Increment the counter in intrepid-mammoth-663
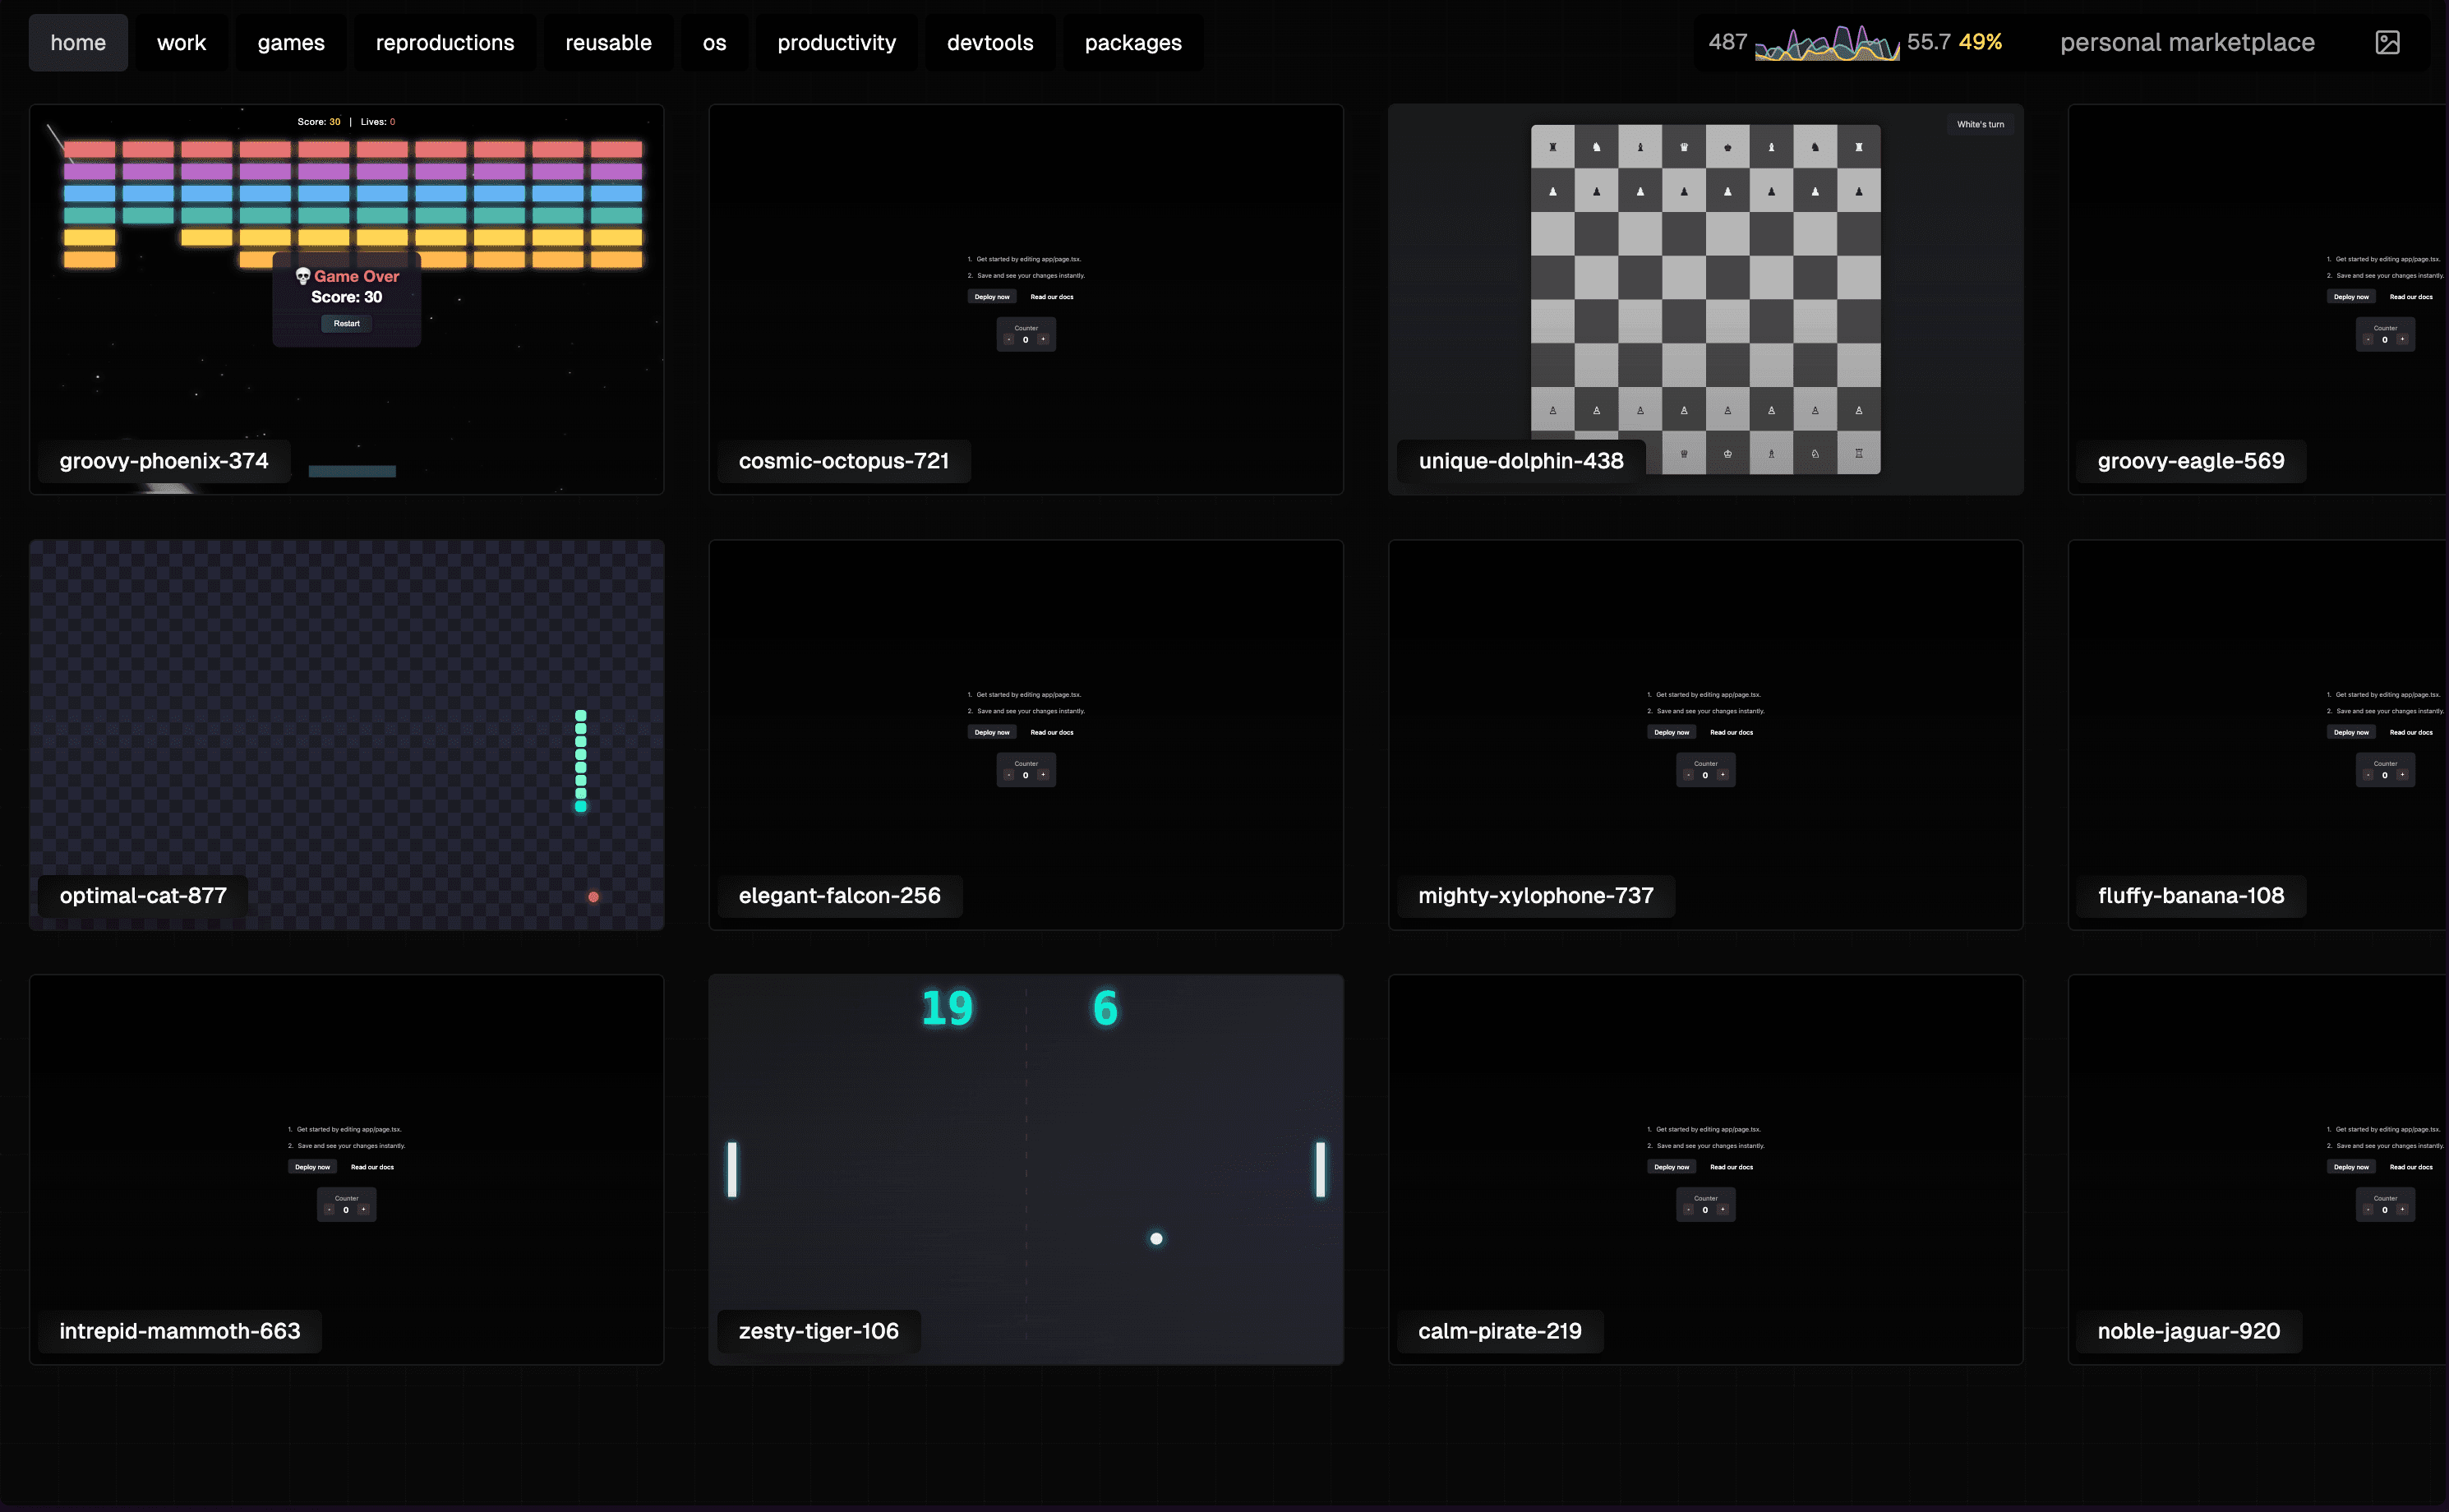Viewport: 2449px width, 1512px height. click(363, 1209)
